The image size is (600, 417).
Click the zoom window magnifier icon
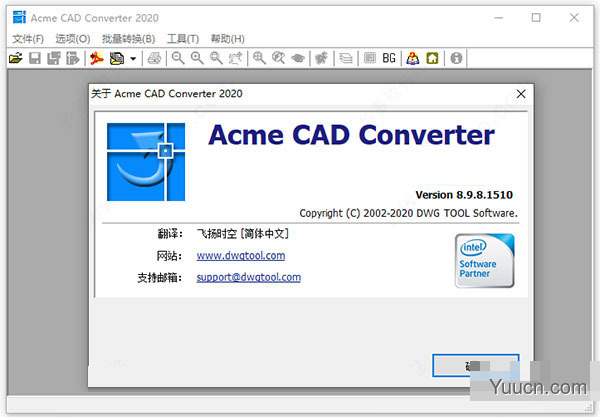point(216,58)
